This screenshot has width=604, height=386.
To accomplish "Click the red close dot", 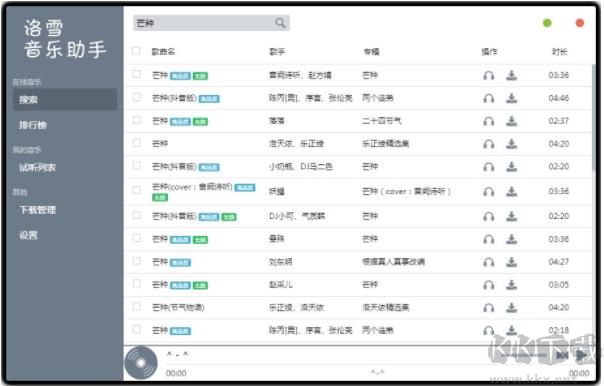I will click(x=580, y=23).
